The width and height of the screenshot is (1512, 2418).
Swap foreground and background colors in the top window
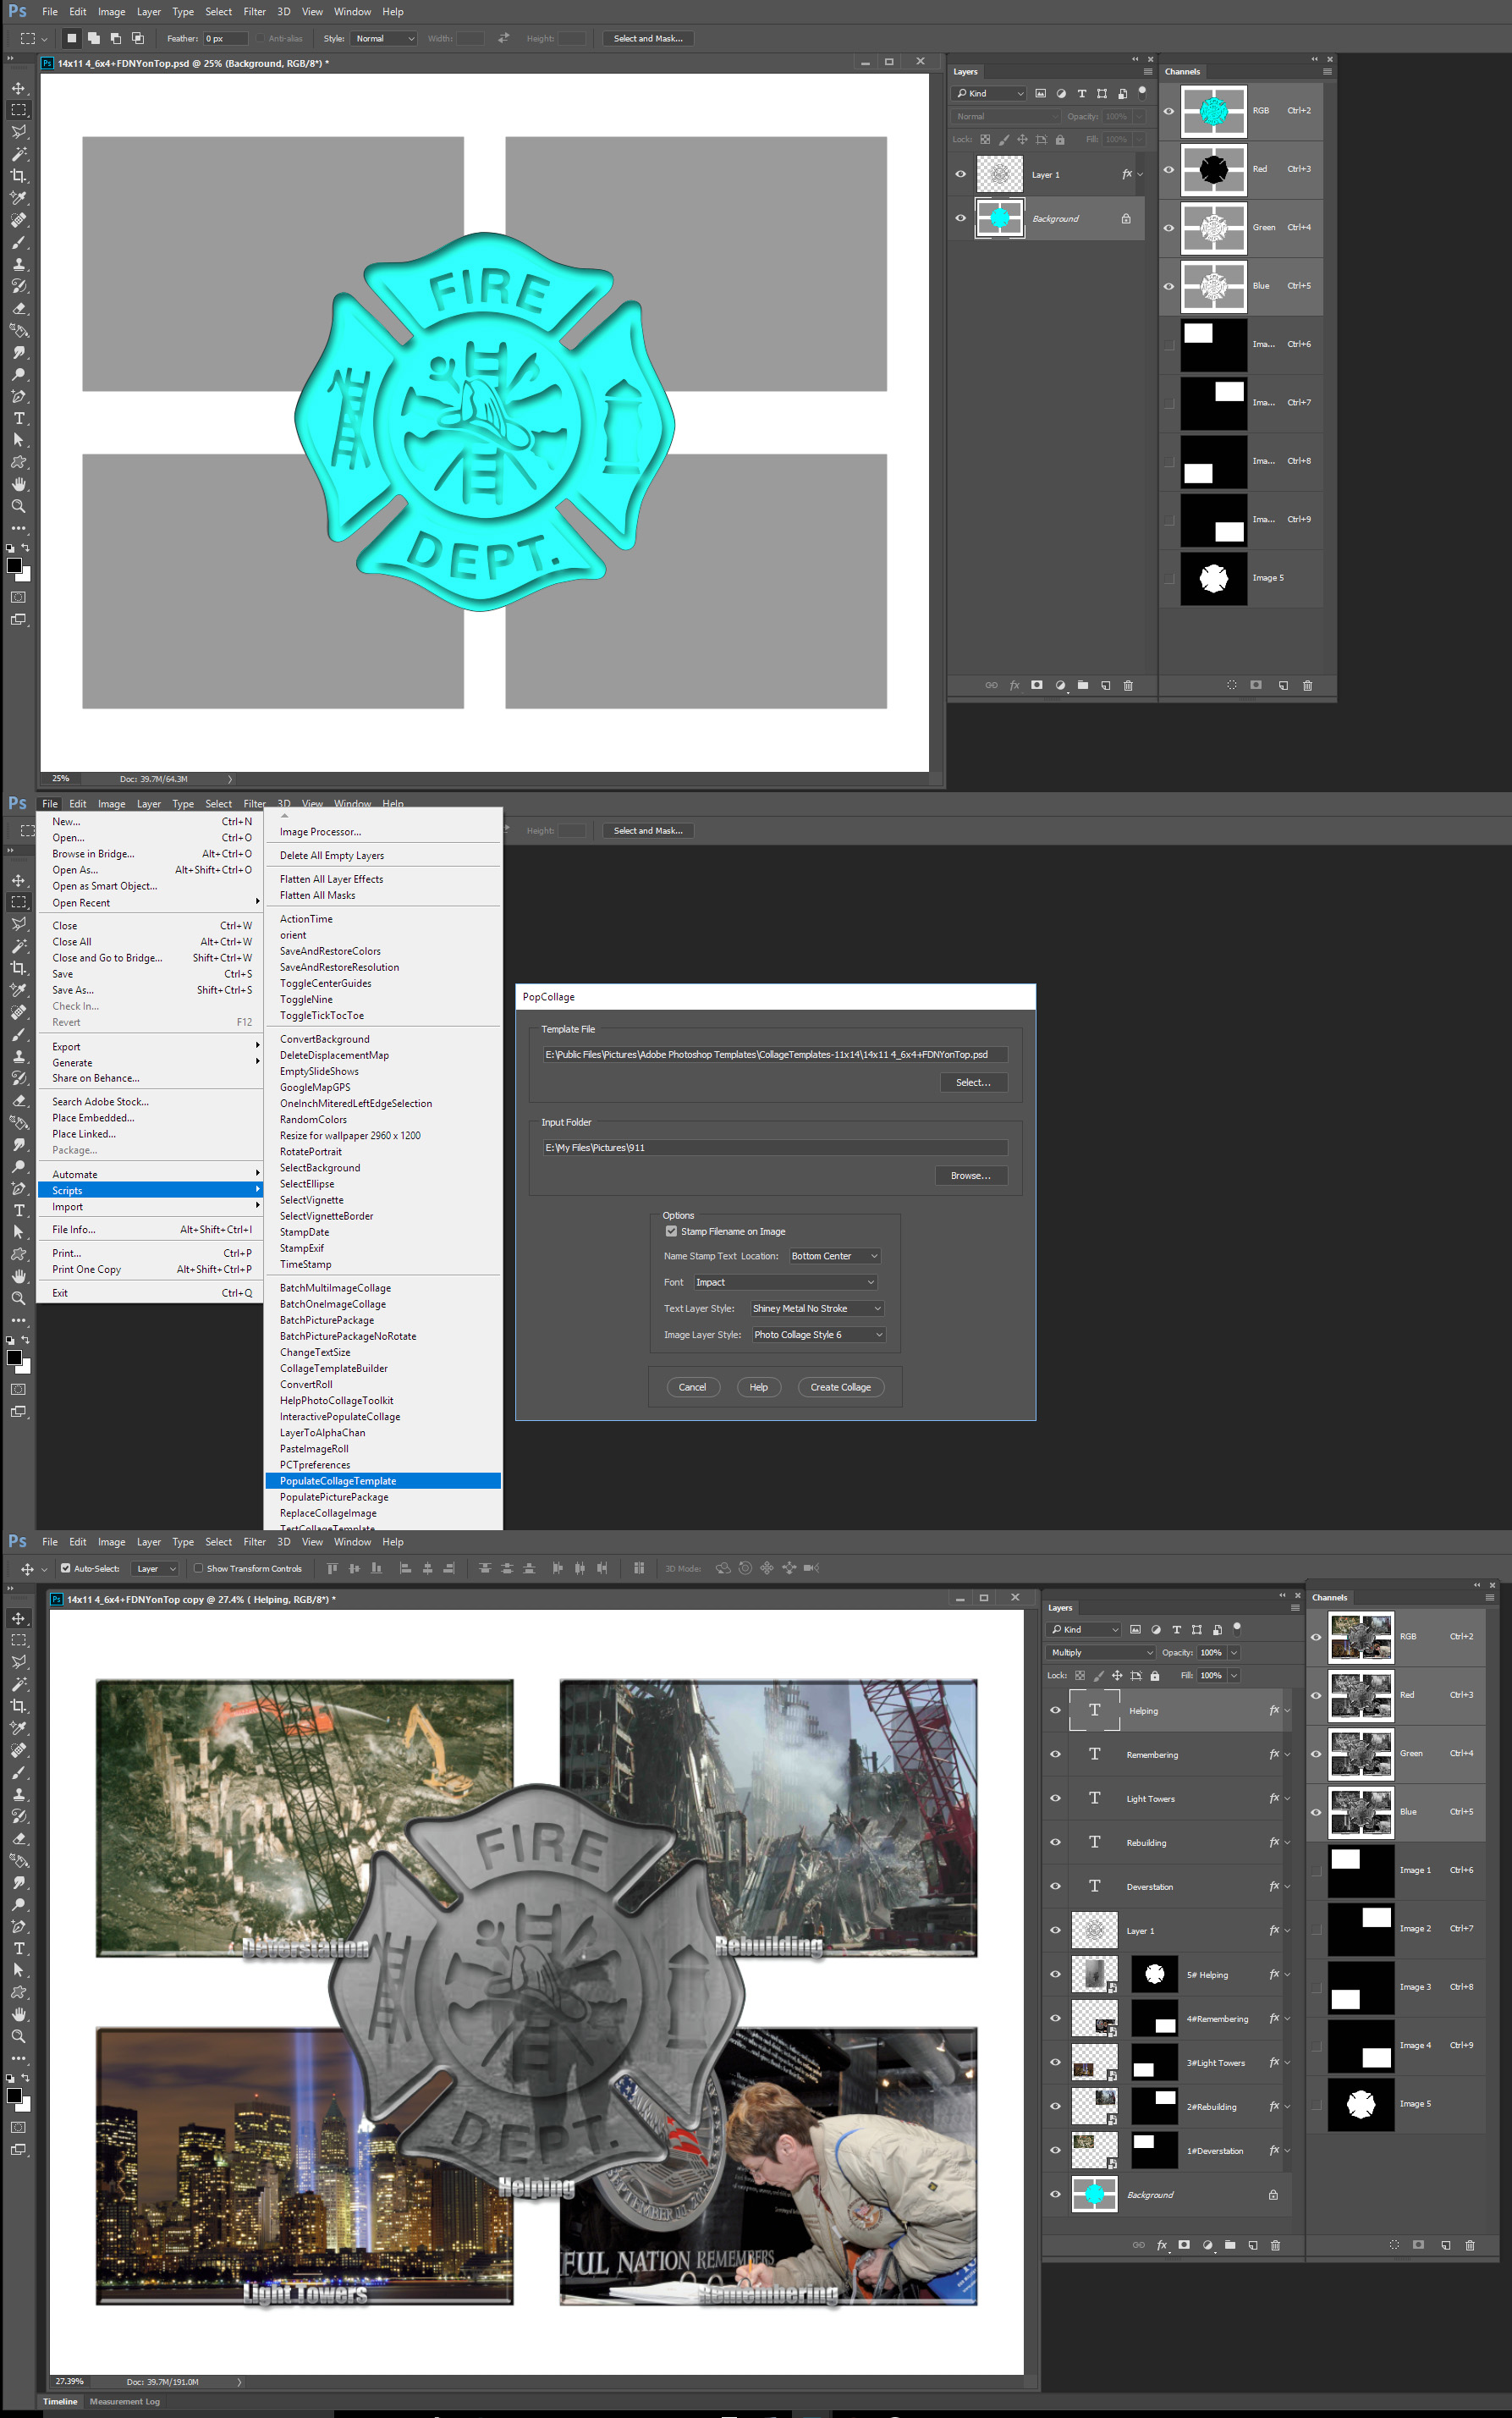(x=26, y=548)
